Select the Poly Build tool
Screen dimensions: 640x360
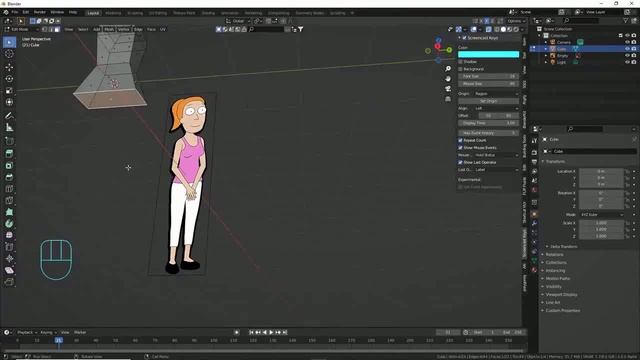pyautogui.click(x=9, y=212)
